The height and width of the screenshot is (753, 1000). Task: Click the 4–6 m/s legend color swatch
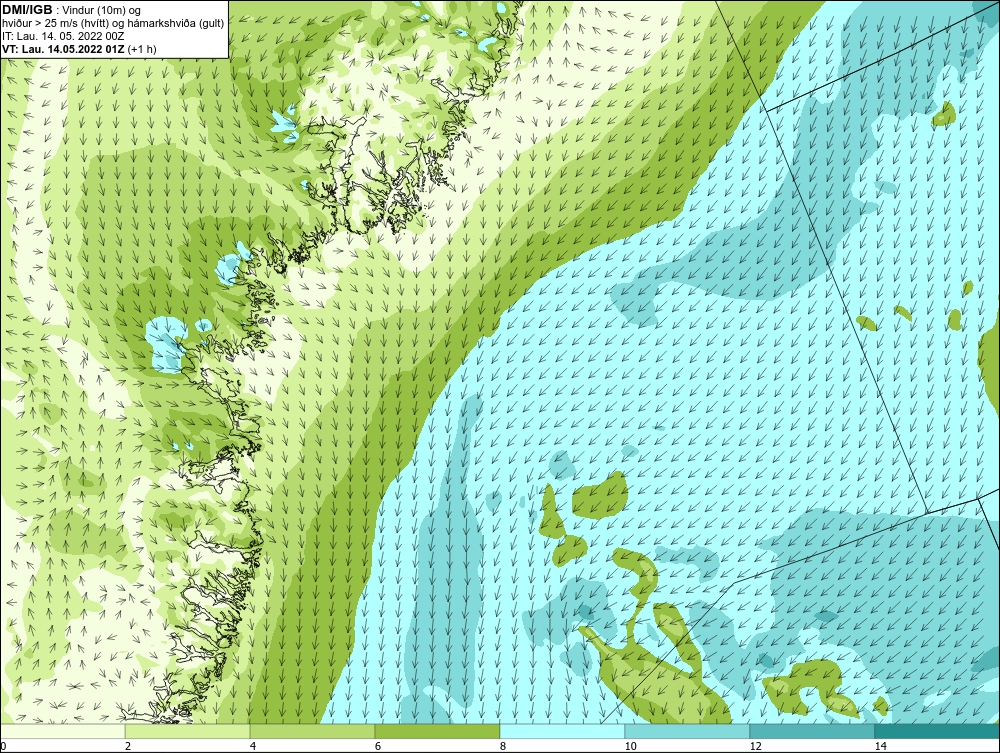point(312,731)
